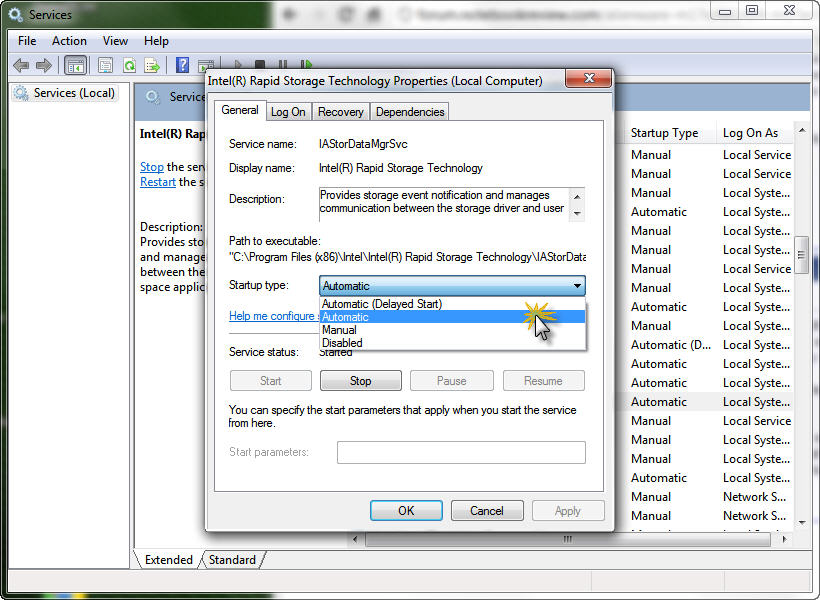Click the Stop the service link
820x600 pixels.
coord(152,167)
